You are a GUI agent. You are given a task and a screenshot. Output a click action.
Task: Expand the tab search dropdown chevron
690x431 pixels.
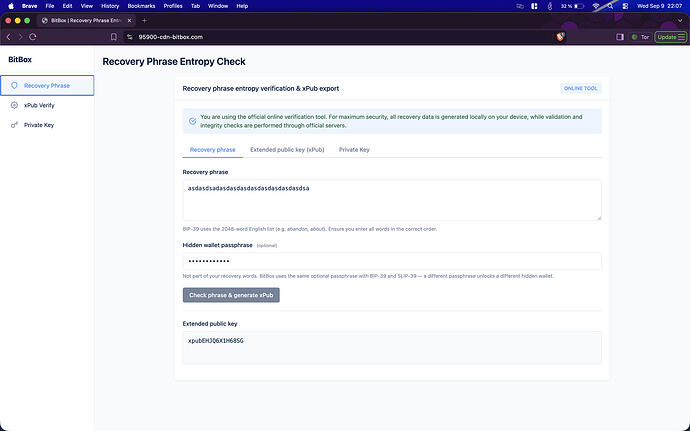pos(680,21)
